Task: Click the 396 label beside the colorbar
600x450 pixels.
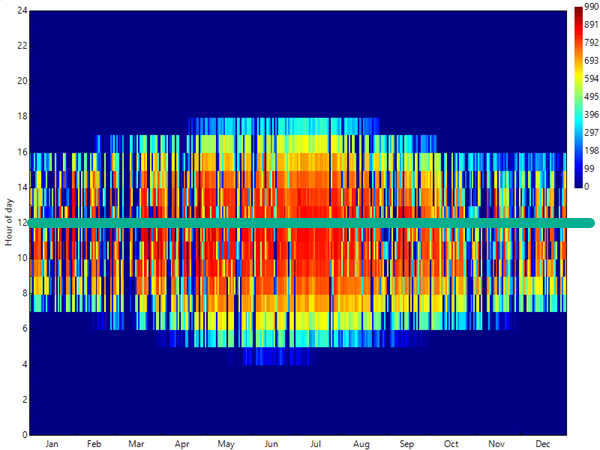Action: pyautogui.click(x=591, y=115)
